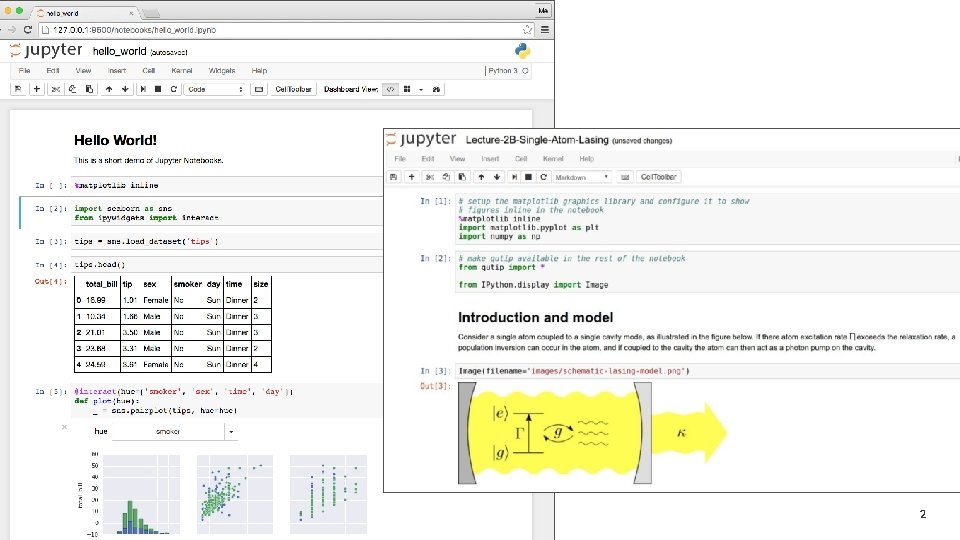Interrupt kernel with stop icon in hello_world
The height and width of the screenshot is (540, 960).
pyautogui.click(x=158, y=89)
